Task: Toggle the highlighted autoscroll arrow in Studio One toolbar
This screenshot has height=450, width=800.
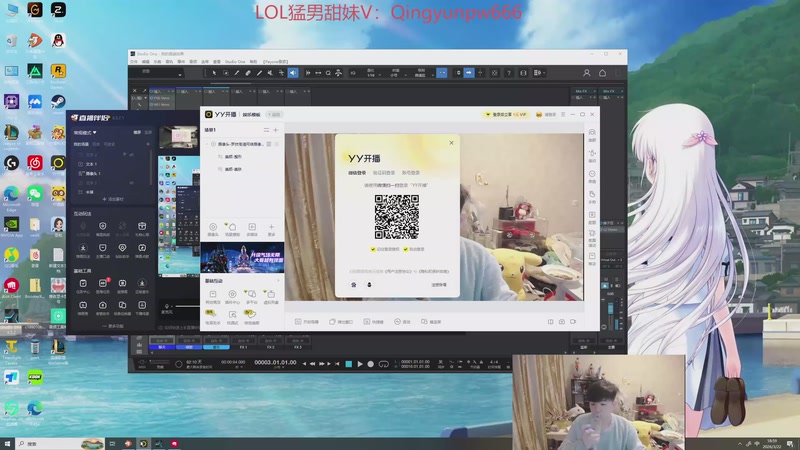Action: (468, 73)
